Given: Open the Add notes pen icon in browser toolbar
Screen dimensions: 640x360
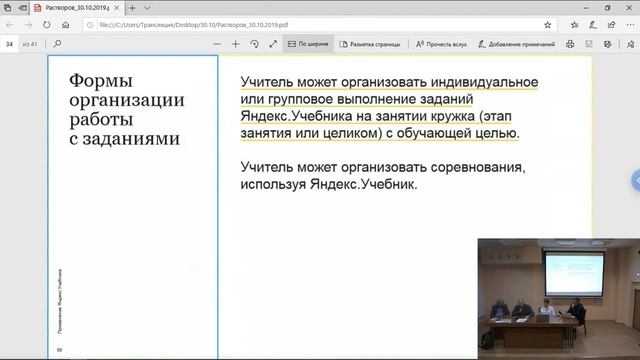Looking at the screenshot, I should 593,25.
